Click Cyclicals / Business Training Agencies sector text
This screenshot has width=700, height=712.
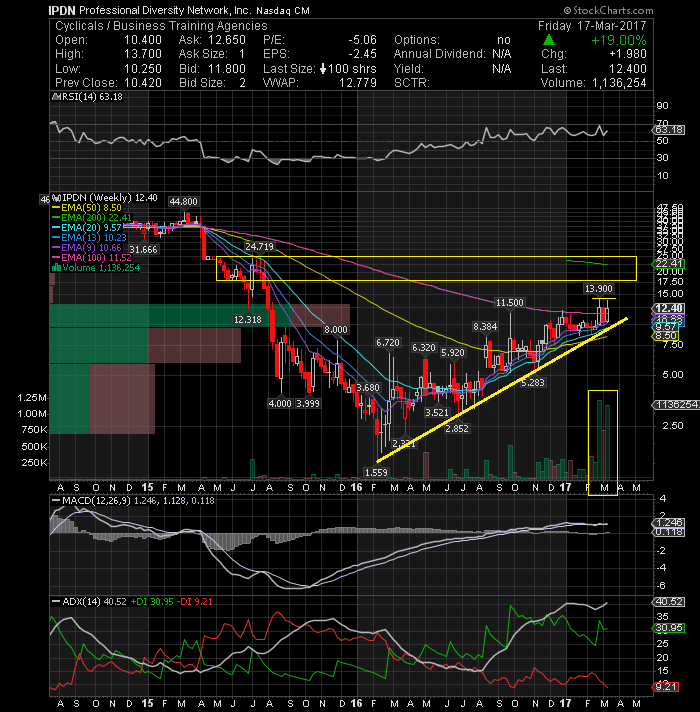[x=161, y=26]
